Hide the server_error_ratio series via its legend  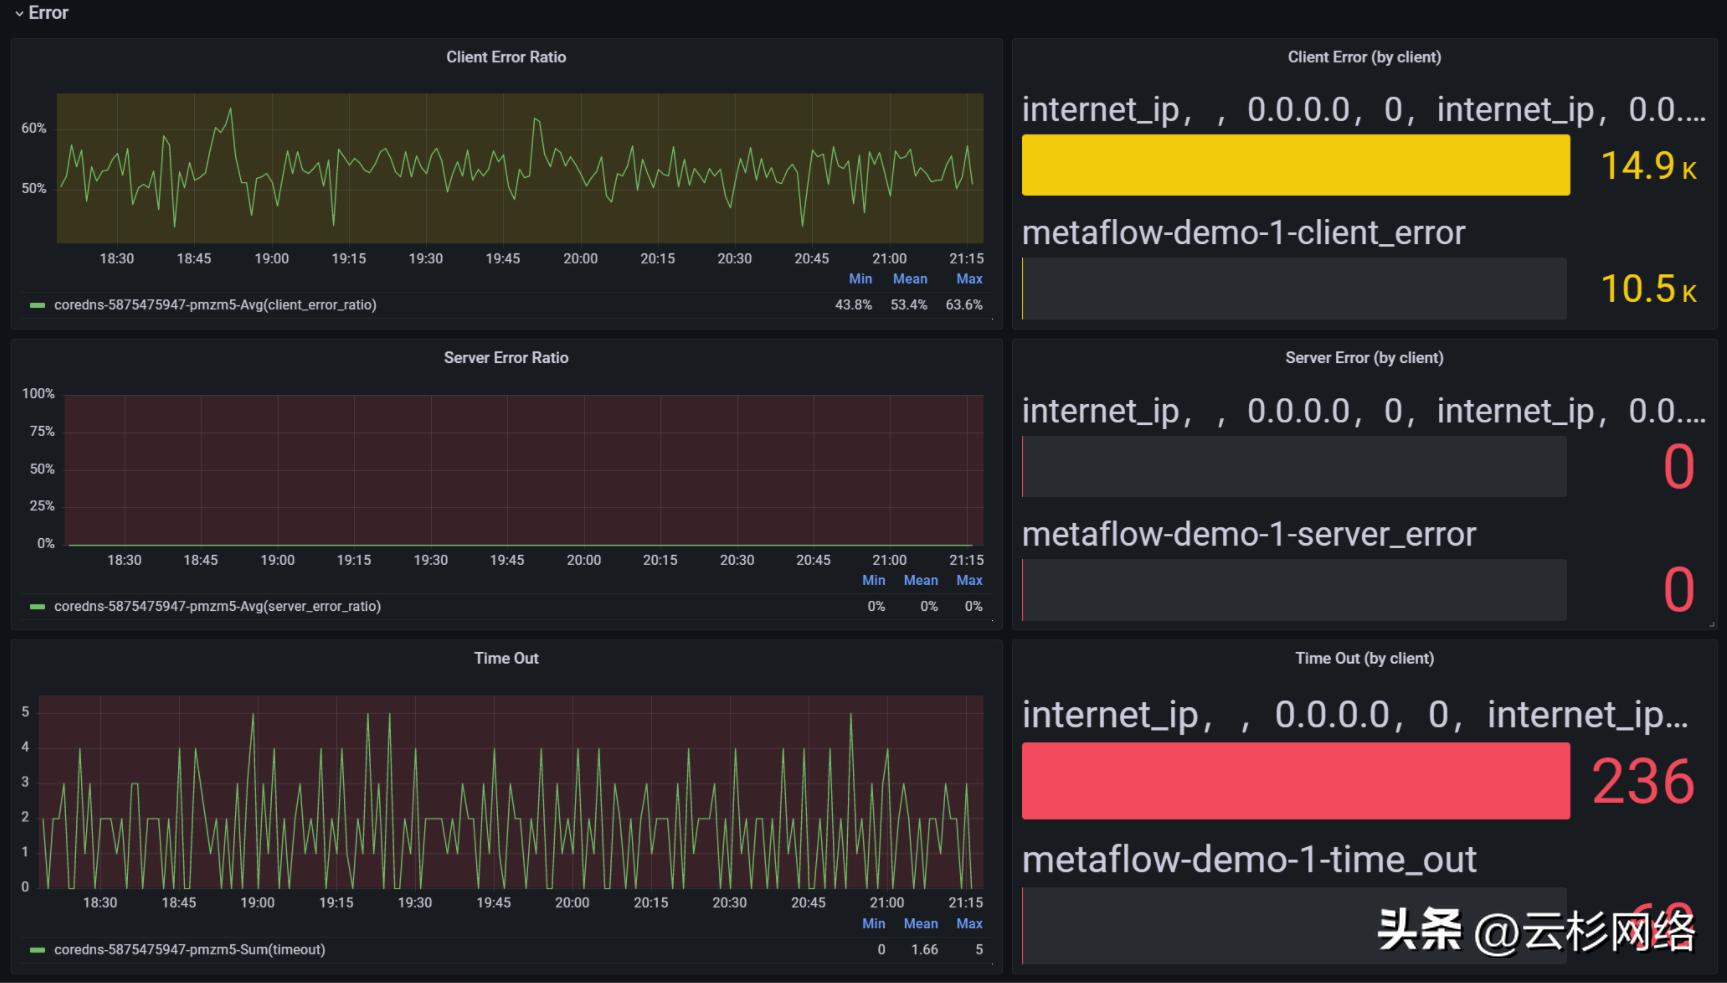(220, 606)
